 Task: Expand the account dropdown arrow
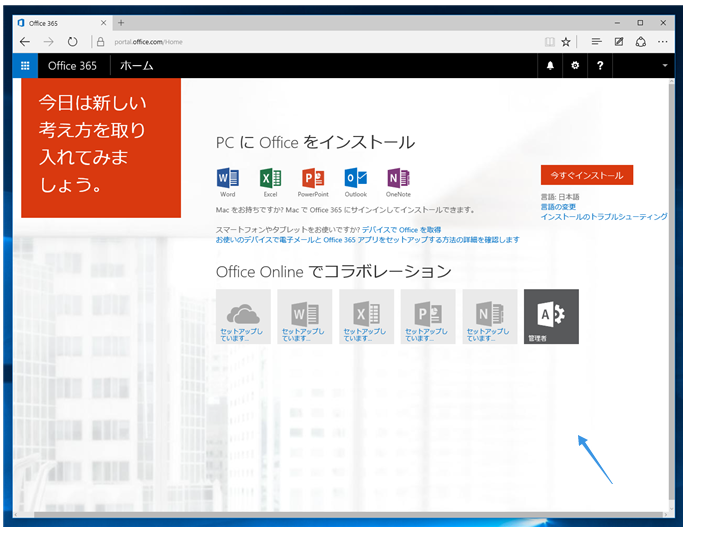(665, 66)
